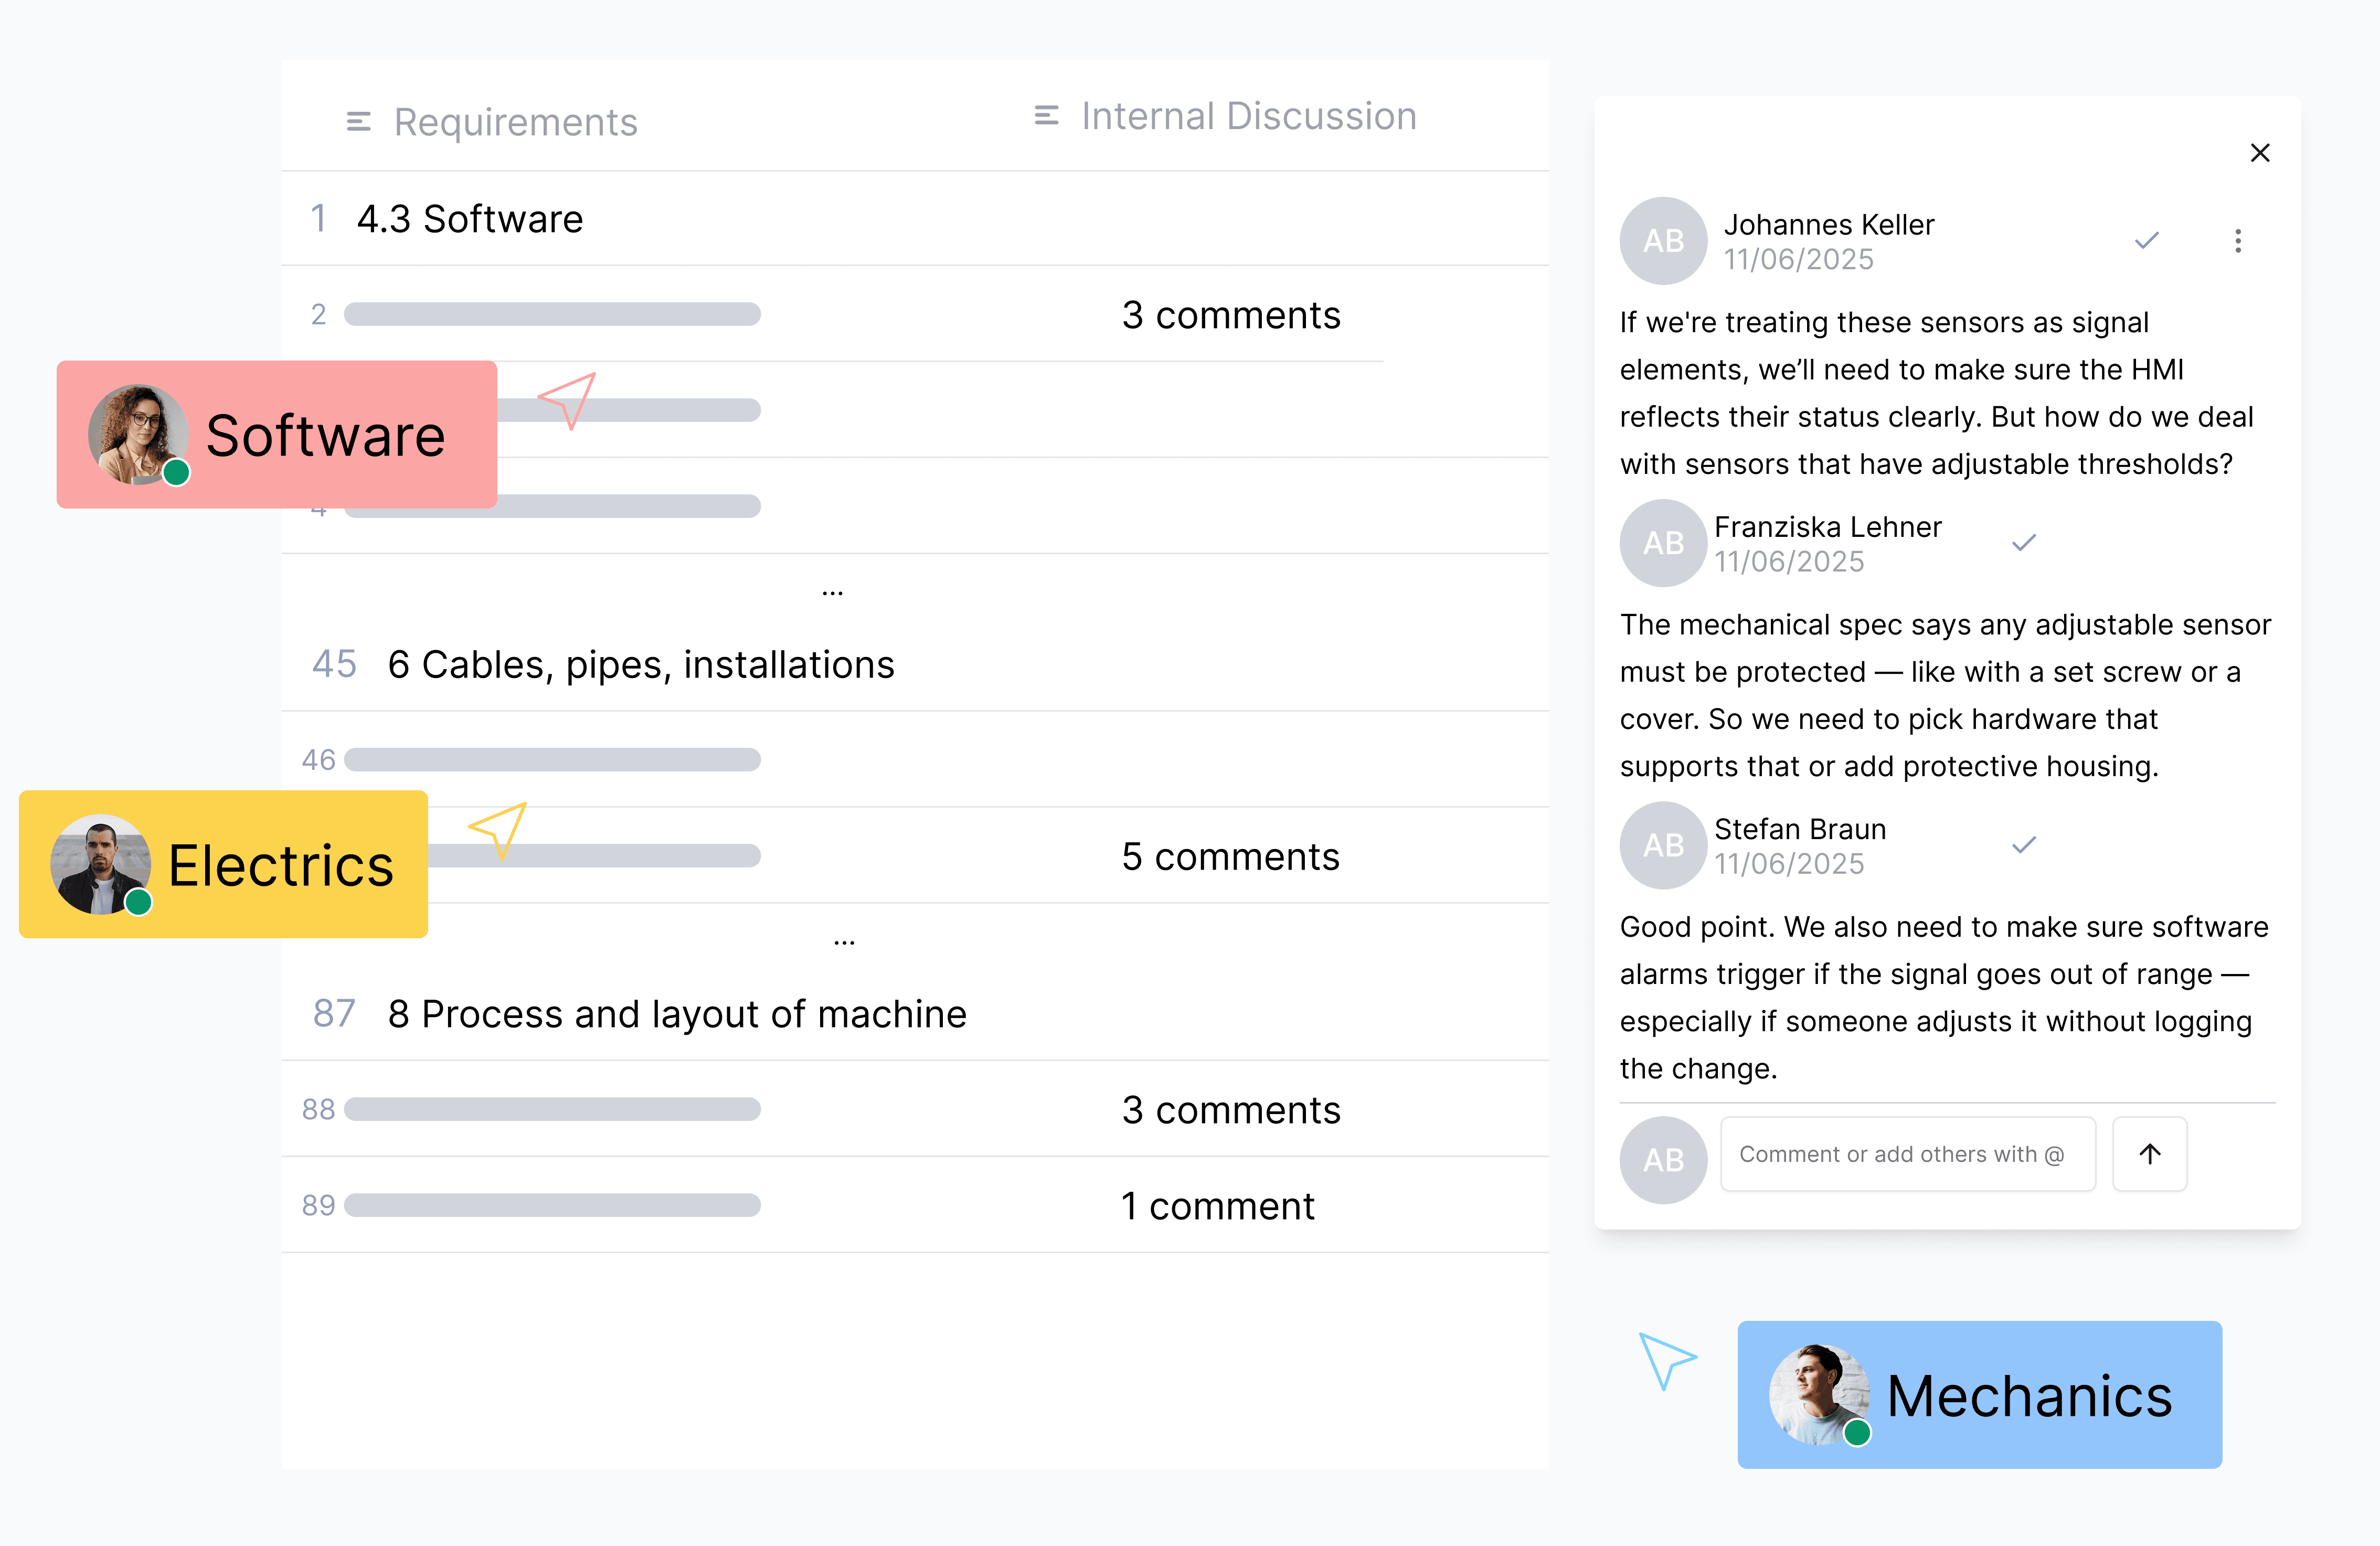This screenshot has width=2380, height=1546.
Task: Expand the 4.3 Software section row
Action: click(470, 219)
